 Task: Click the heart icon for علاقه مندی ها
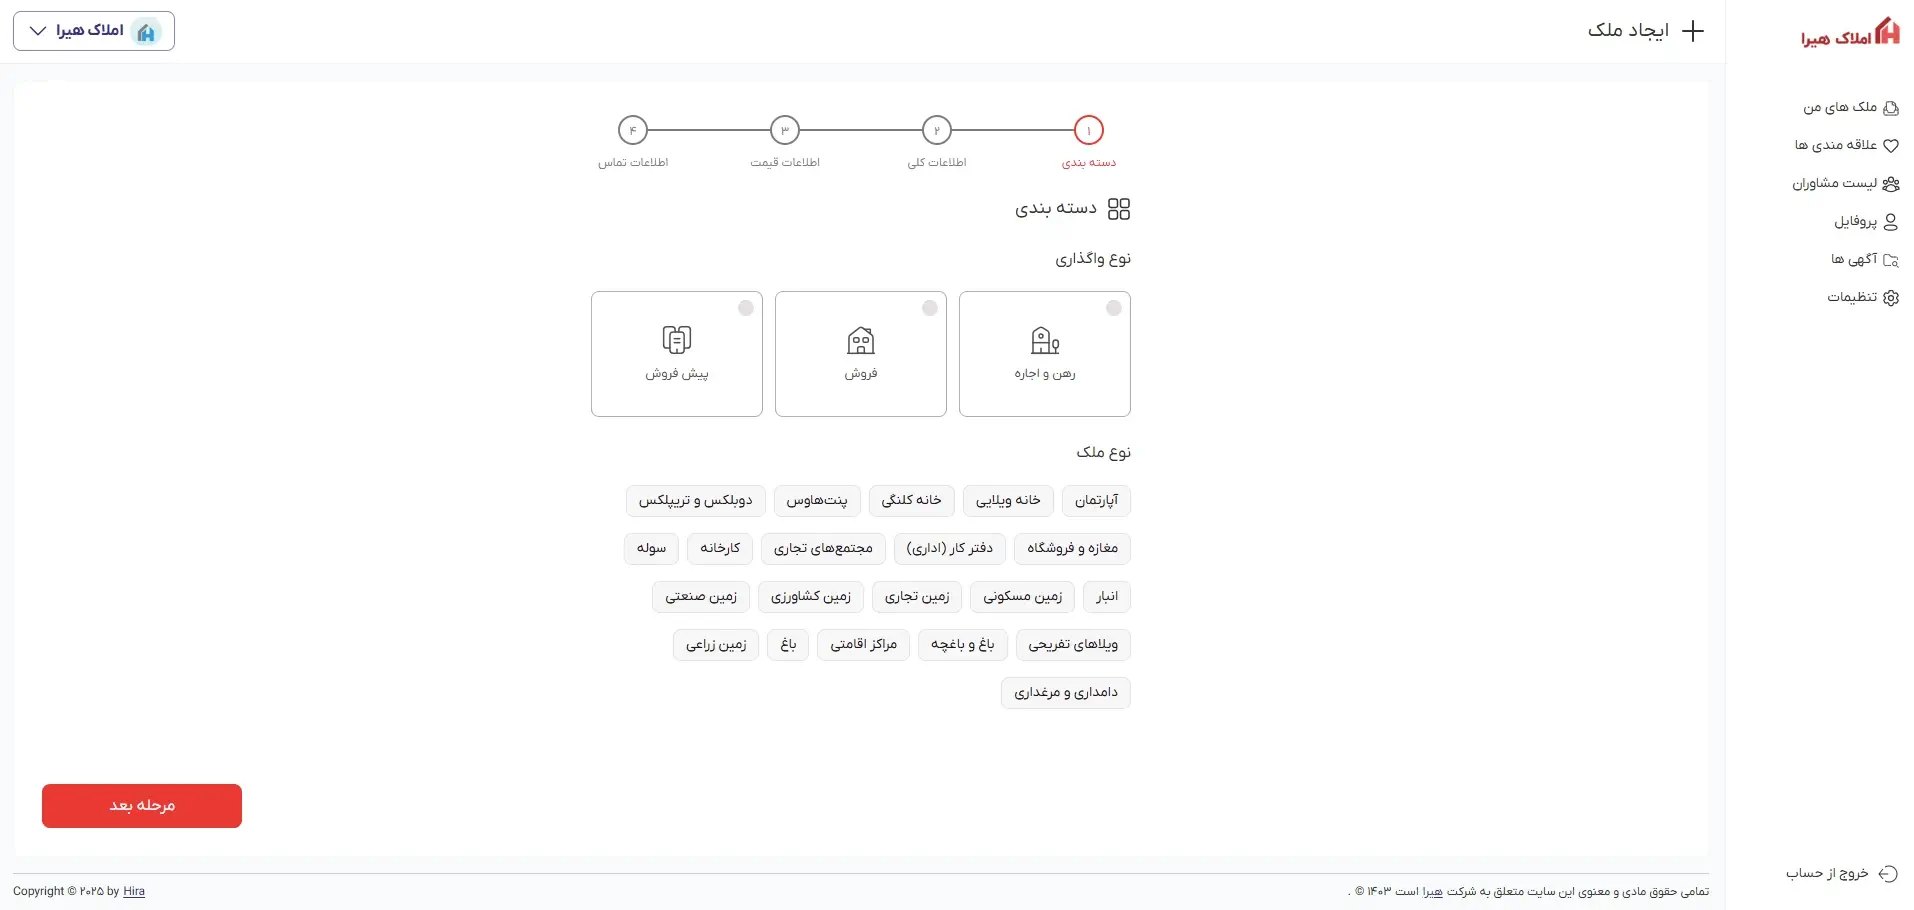pos(1890,146)
